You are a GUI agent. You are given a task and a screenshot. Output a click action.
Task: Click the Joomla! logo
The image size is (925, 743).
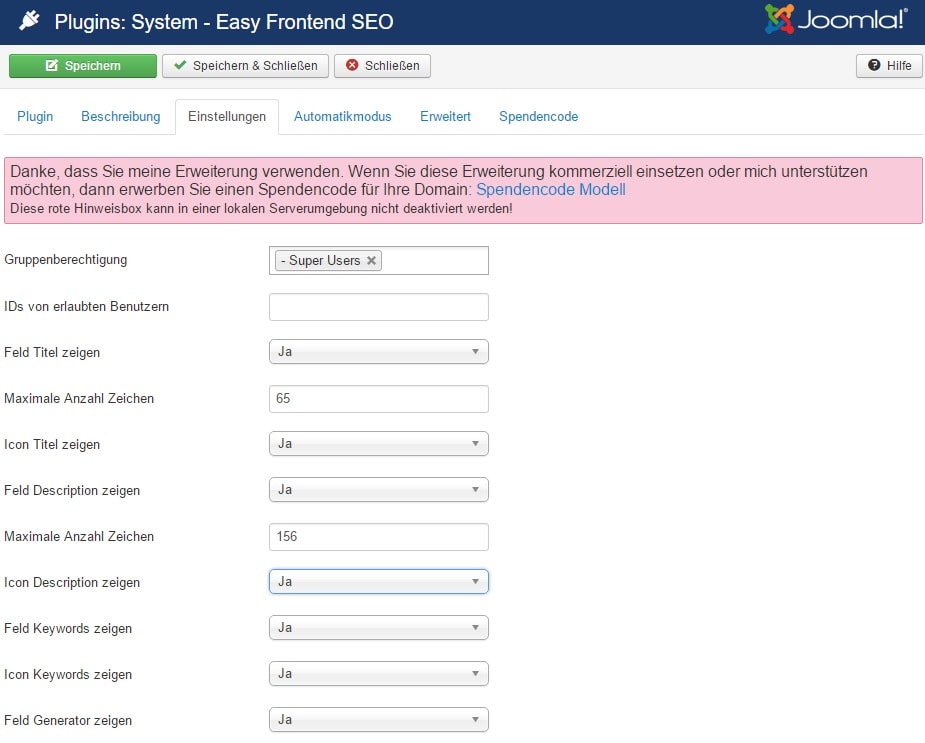click(836, 19)
